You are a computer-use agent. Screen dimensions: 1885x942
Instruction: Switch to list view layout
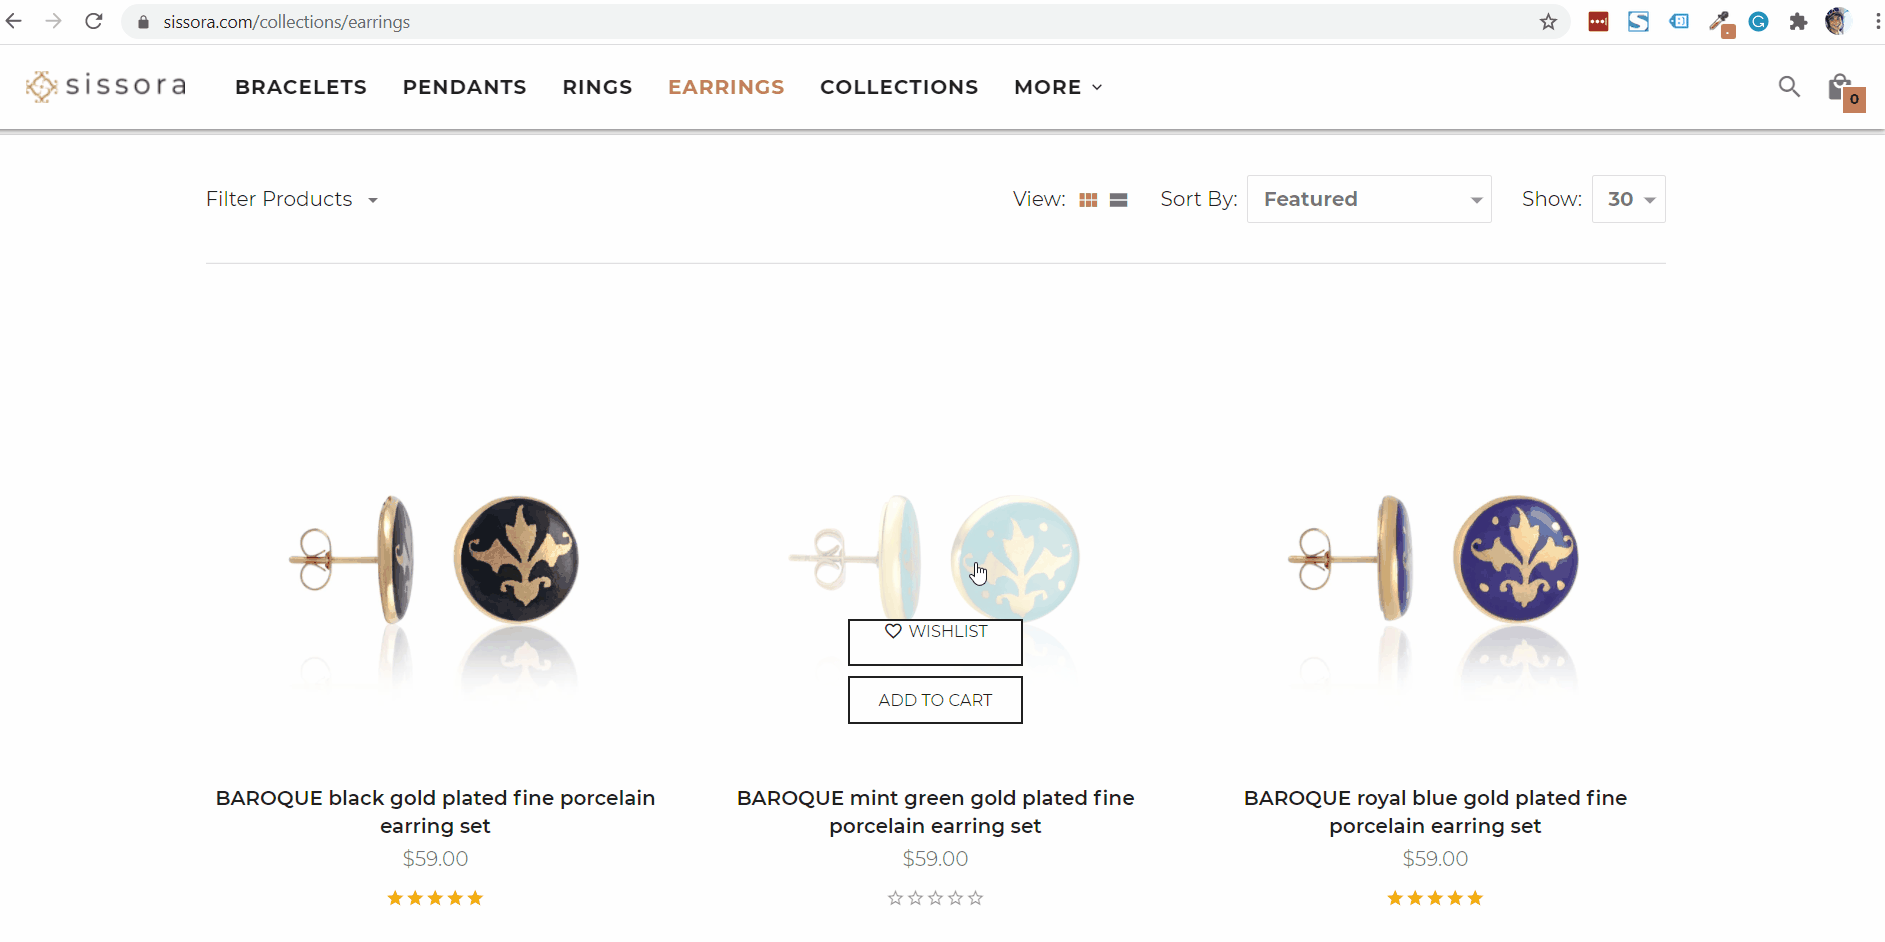[x=1117, y=199]
